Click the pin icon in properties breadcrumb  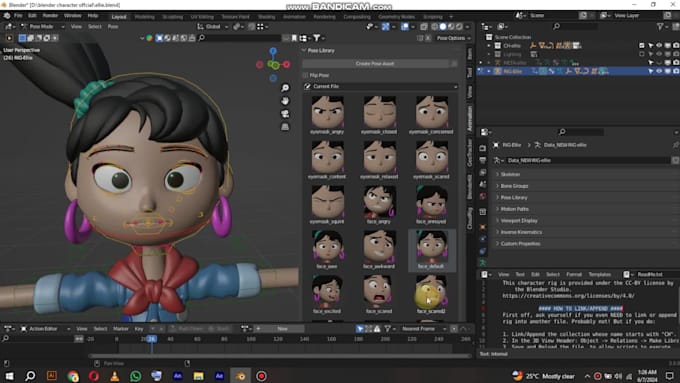click(x=675, y=145)
